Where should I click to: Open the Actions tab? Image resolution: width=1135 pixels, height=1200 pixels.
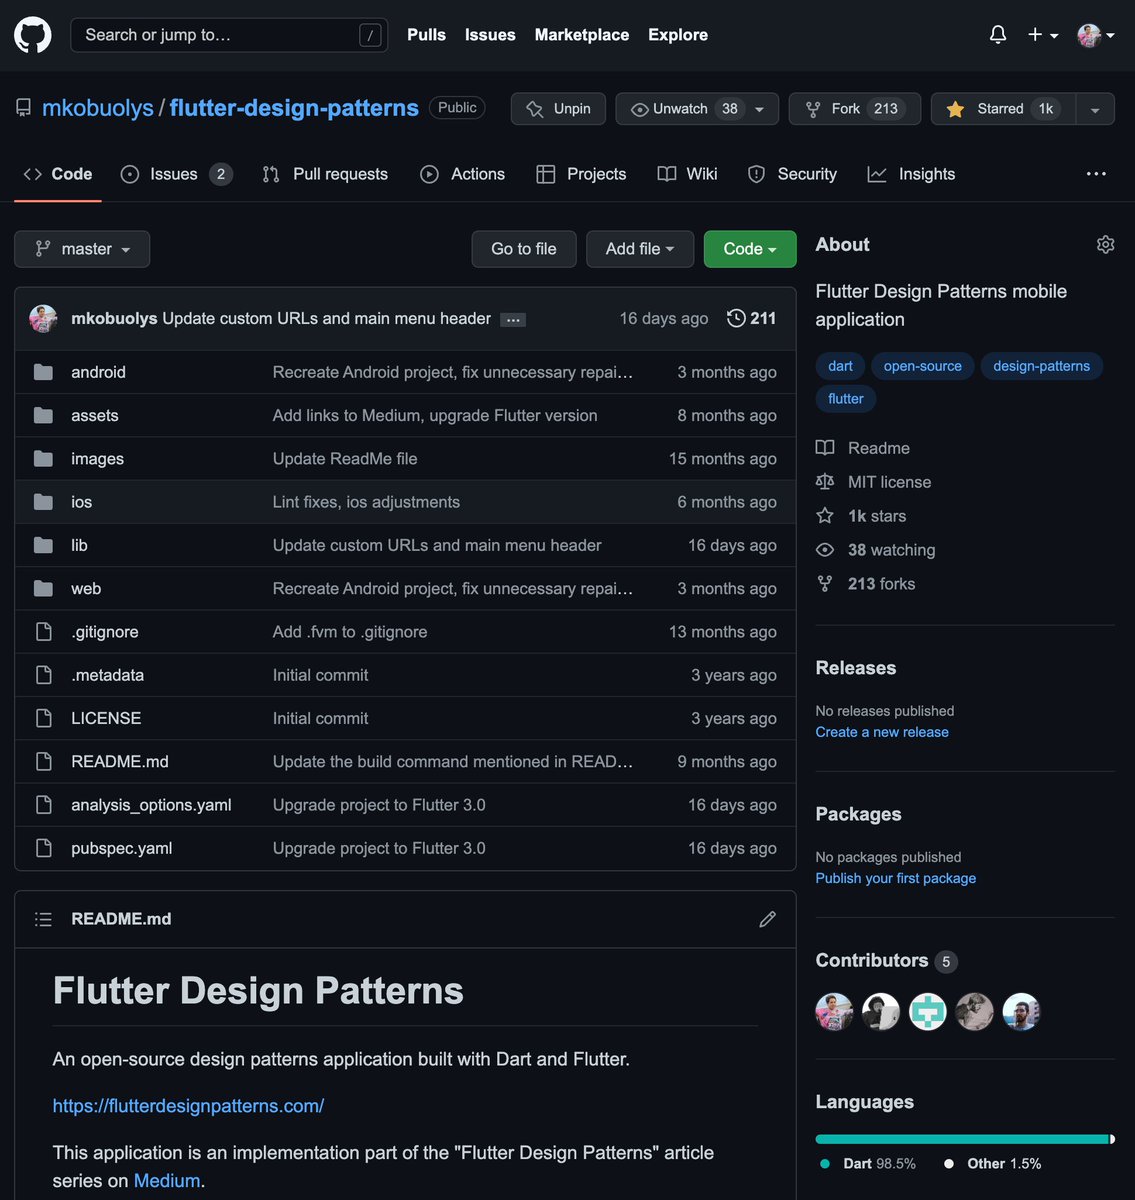[x=463, y=174]
